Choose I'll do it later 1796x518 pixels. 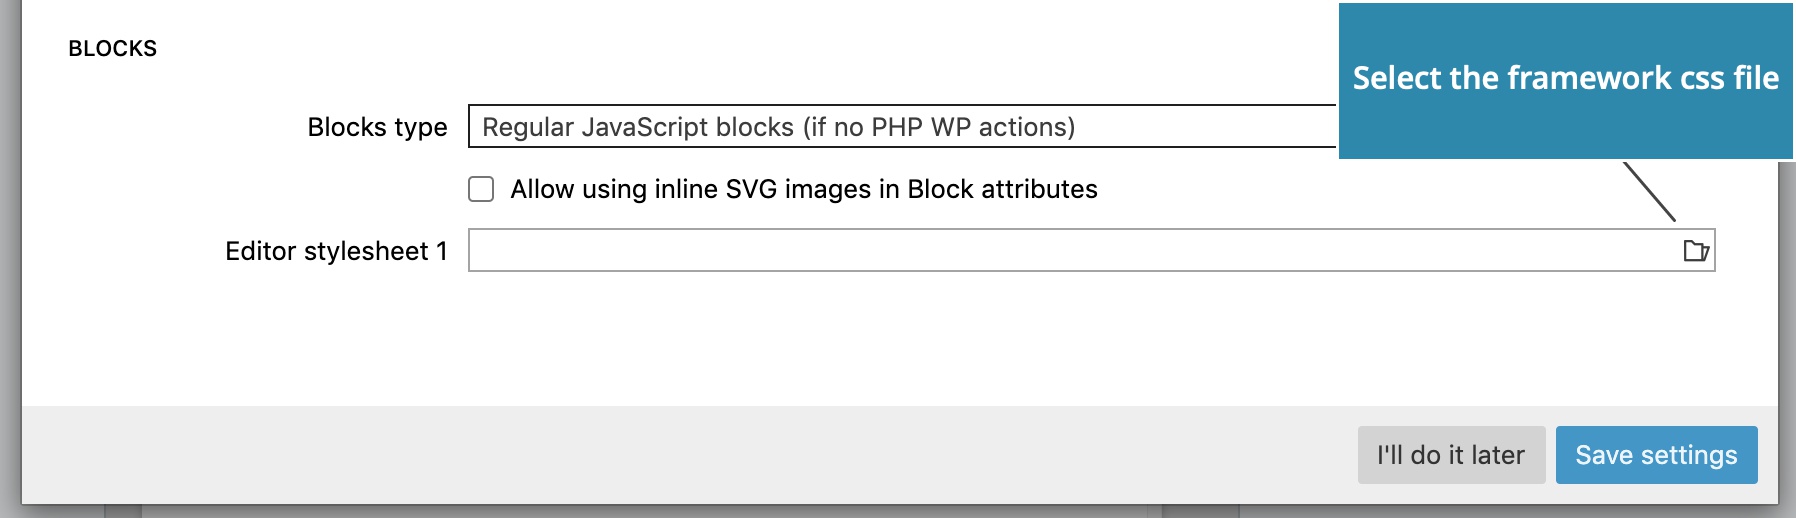tap(1451, 455)
